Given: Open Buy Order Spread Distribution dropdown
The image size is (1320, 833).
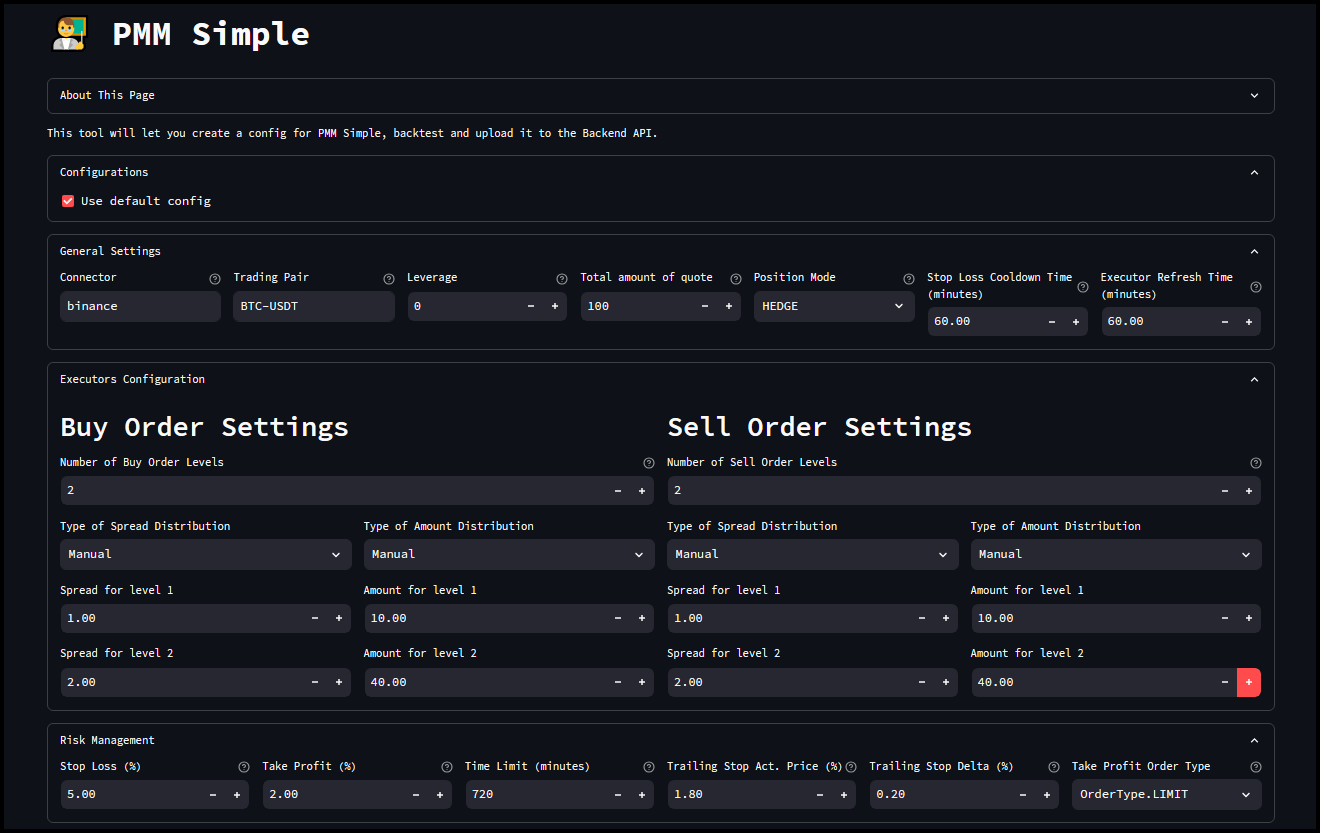Looking at the screenshot, I should point(205,554).
